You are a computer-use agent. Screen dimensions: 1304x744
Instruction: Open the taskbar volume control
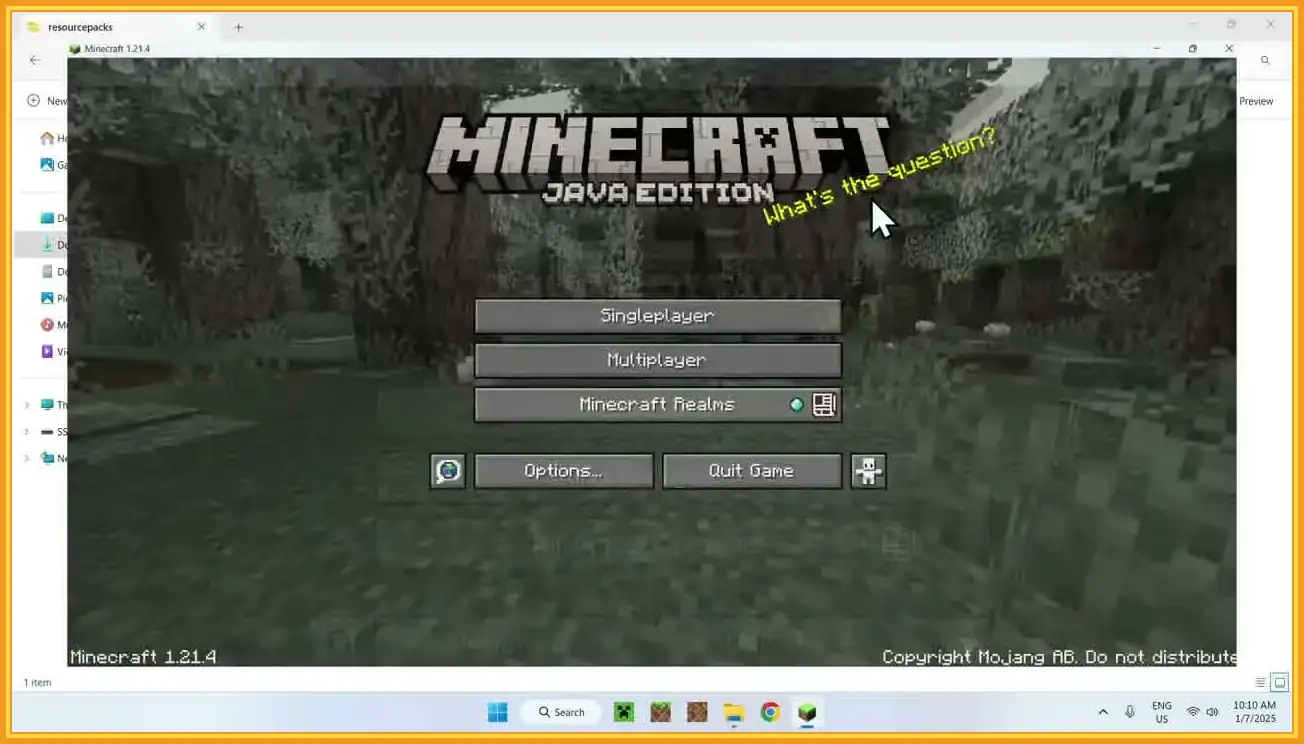pos(1212,712)
